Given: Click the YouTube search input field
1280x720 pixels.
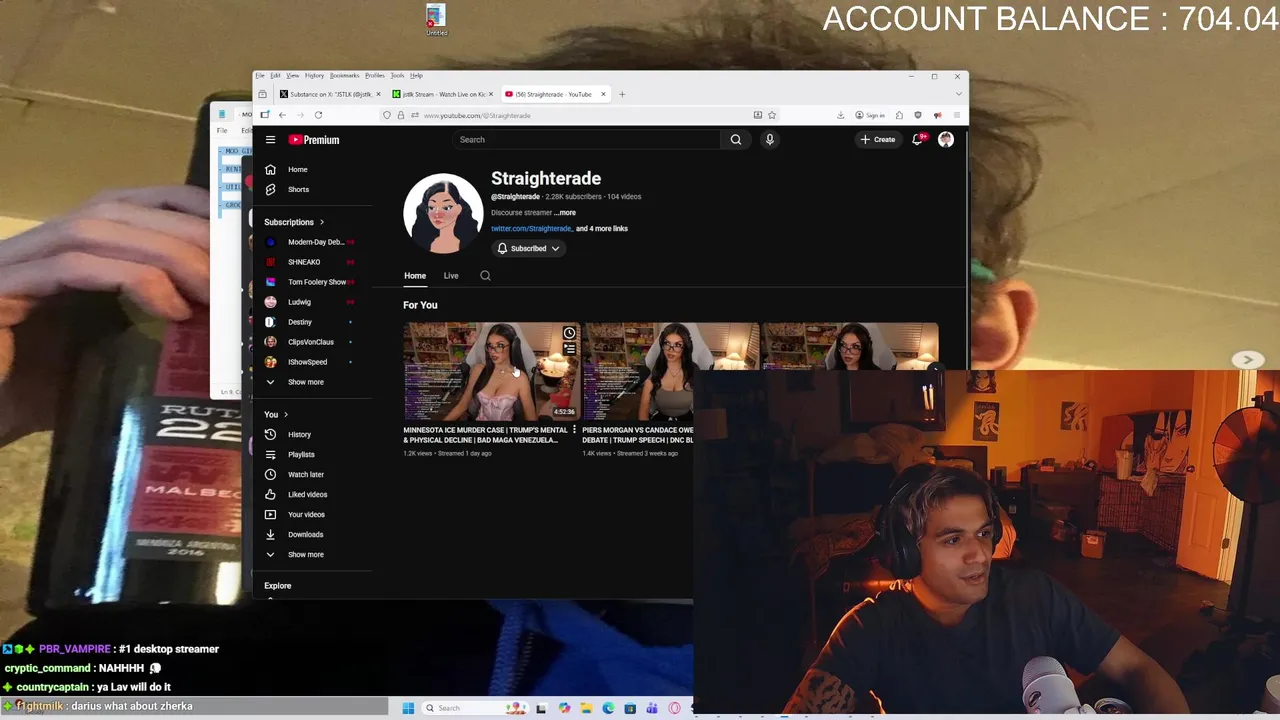Looking at the screenshot, I should 587,140.
